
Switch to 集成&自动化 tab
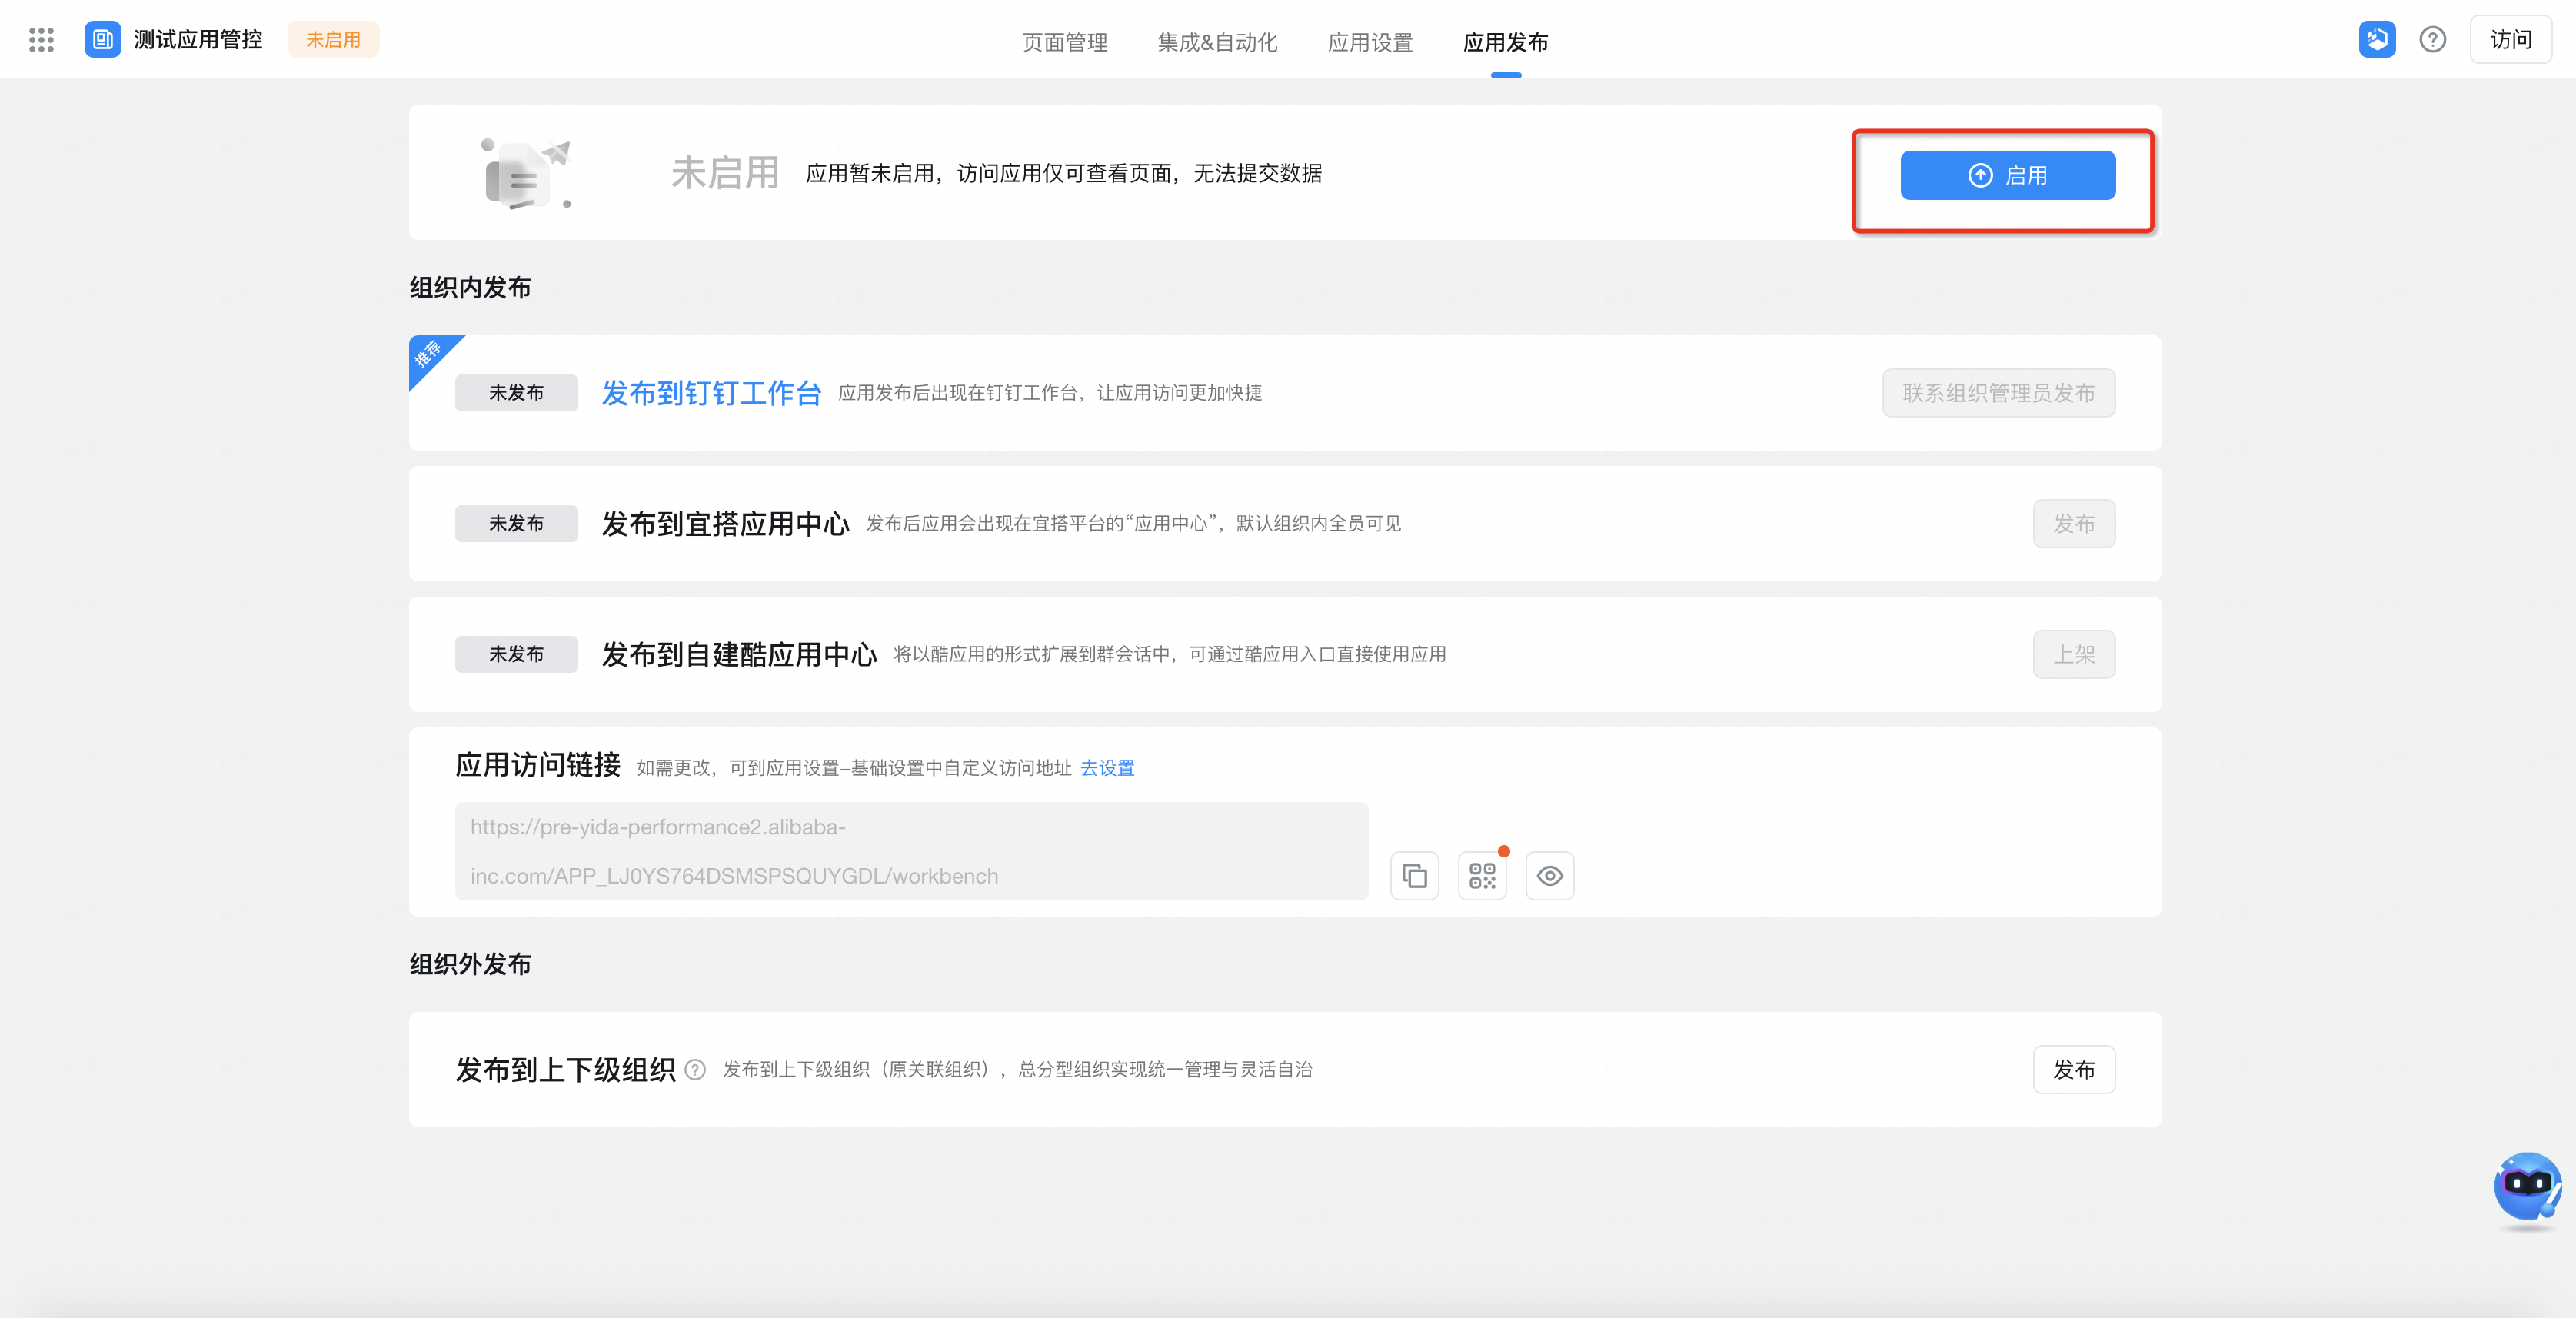pyautogui.click(x=1217, y=42)
